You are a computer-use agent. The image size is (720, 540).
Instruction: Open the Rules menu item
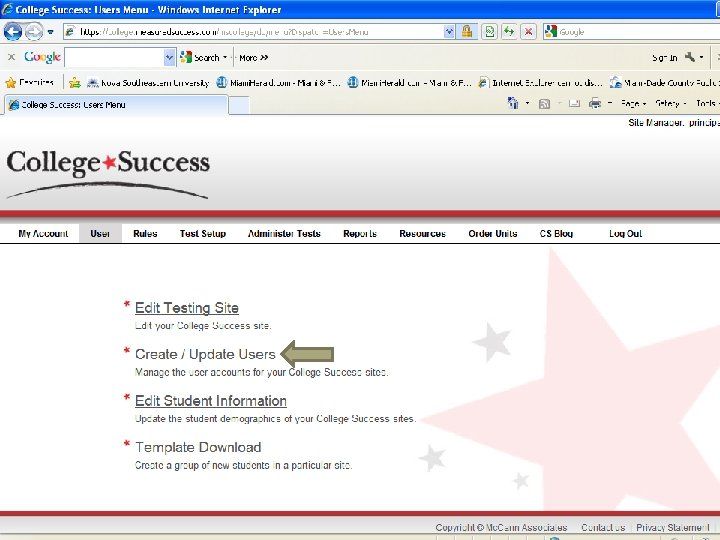coord(145,233)
